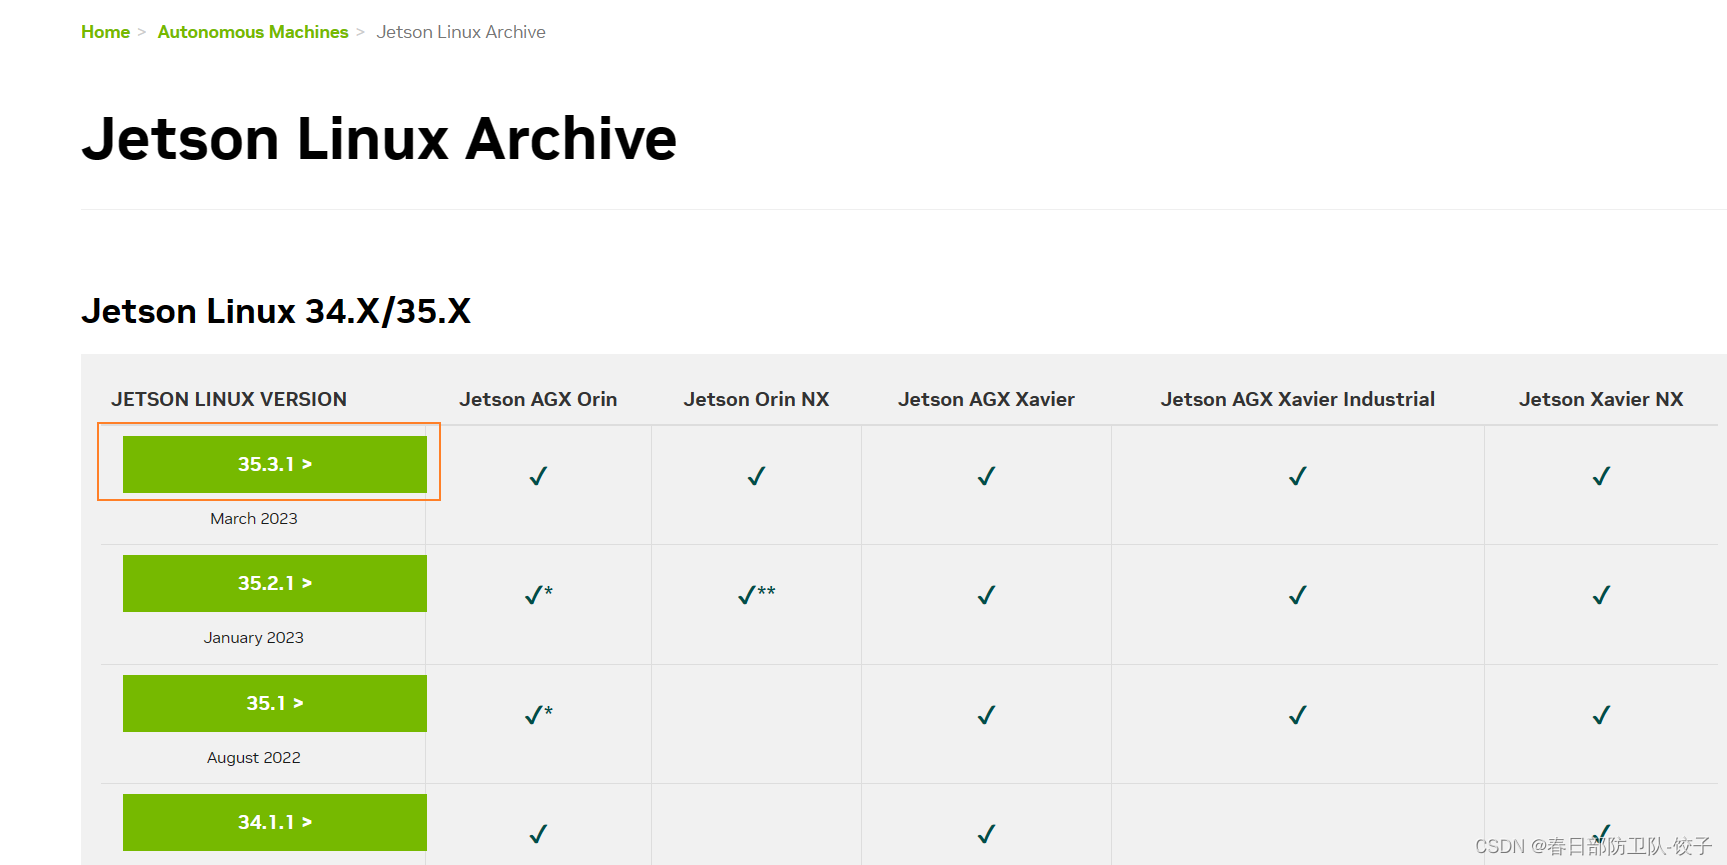The width and height of the screenshot is (1727, 865).
Task: Click 35.2.1 double-starred checkmark under Orin NX
Action: (757, 595)
